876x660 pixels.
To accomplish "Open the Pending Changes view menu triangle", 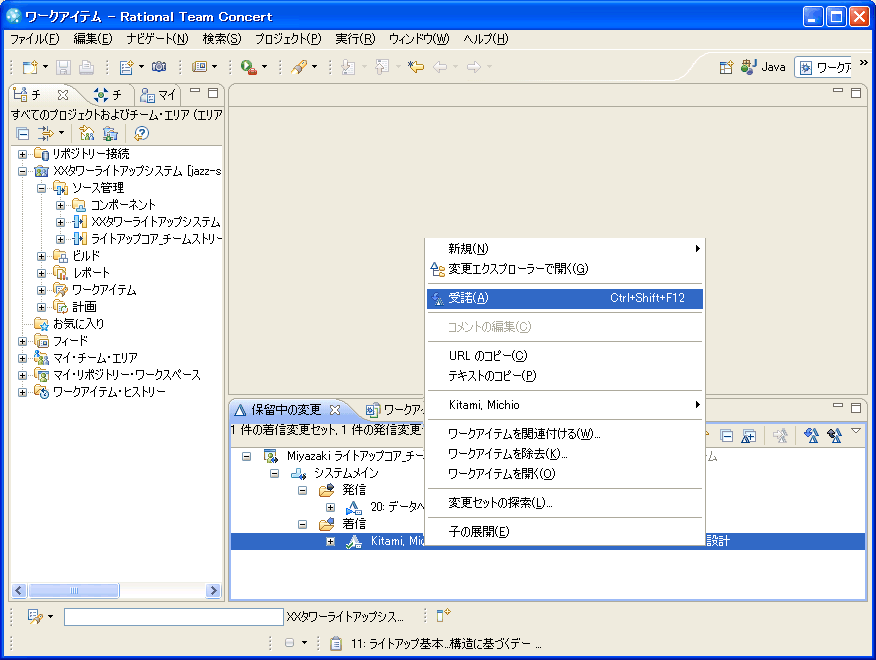I will 856,431.
